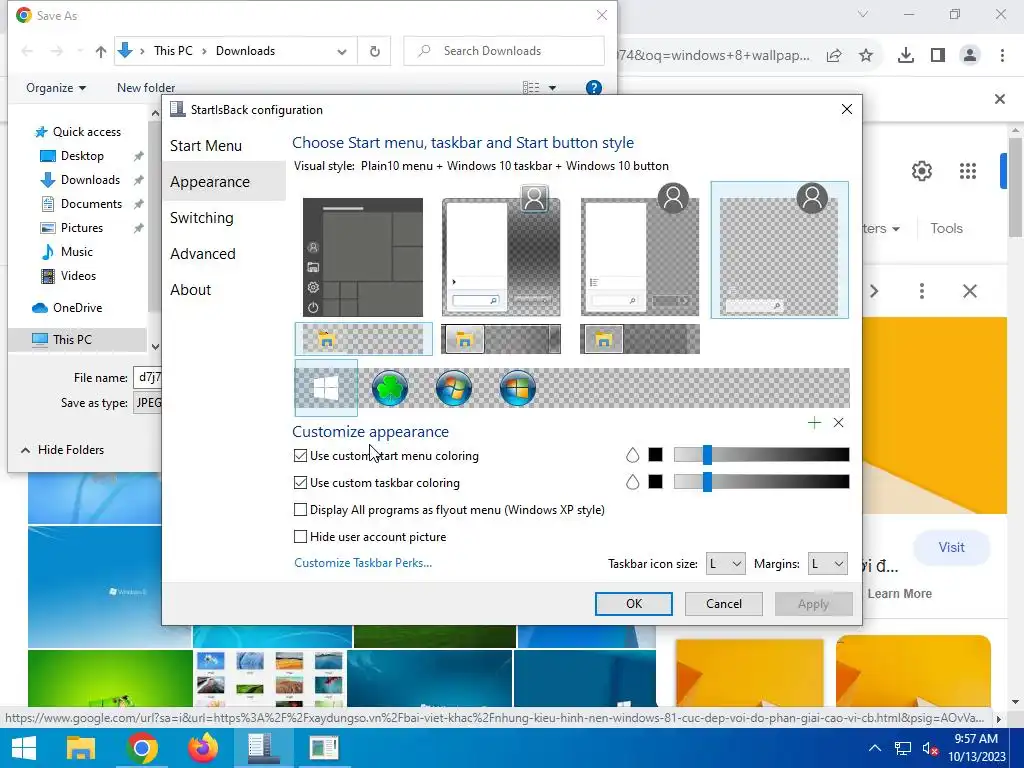Share this page via Chrome share icon
This screenshot has width=1024, height=768.
[834, 56]
